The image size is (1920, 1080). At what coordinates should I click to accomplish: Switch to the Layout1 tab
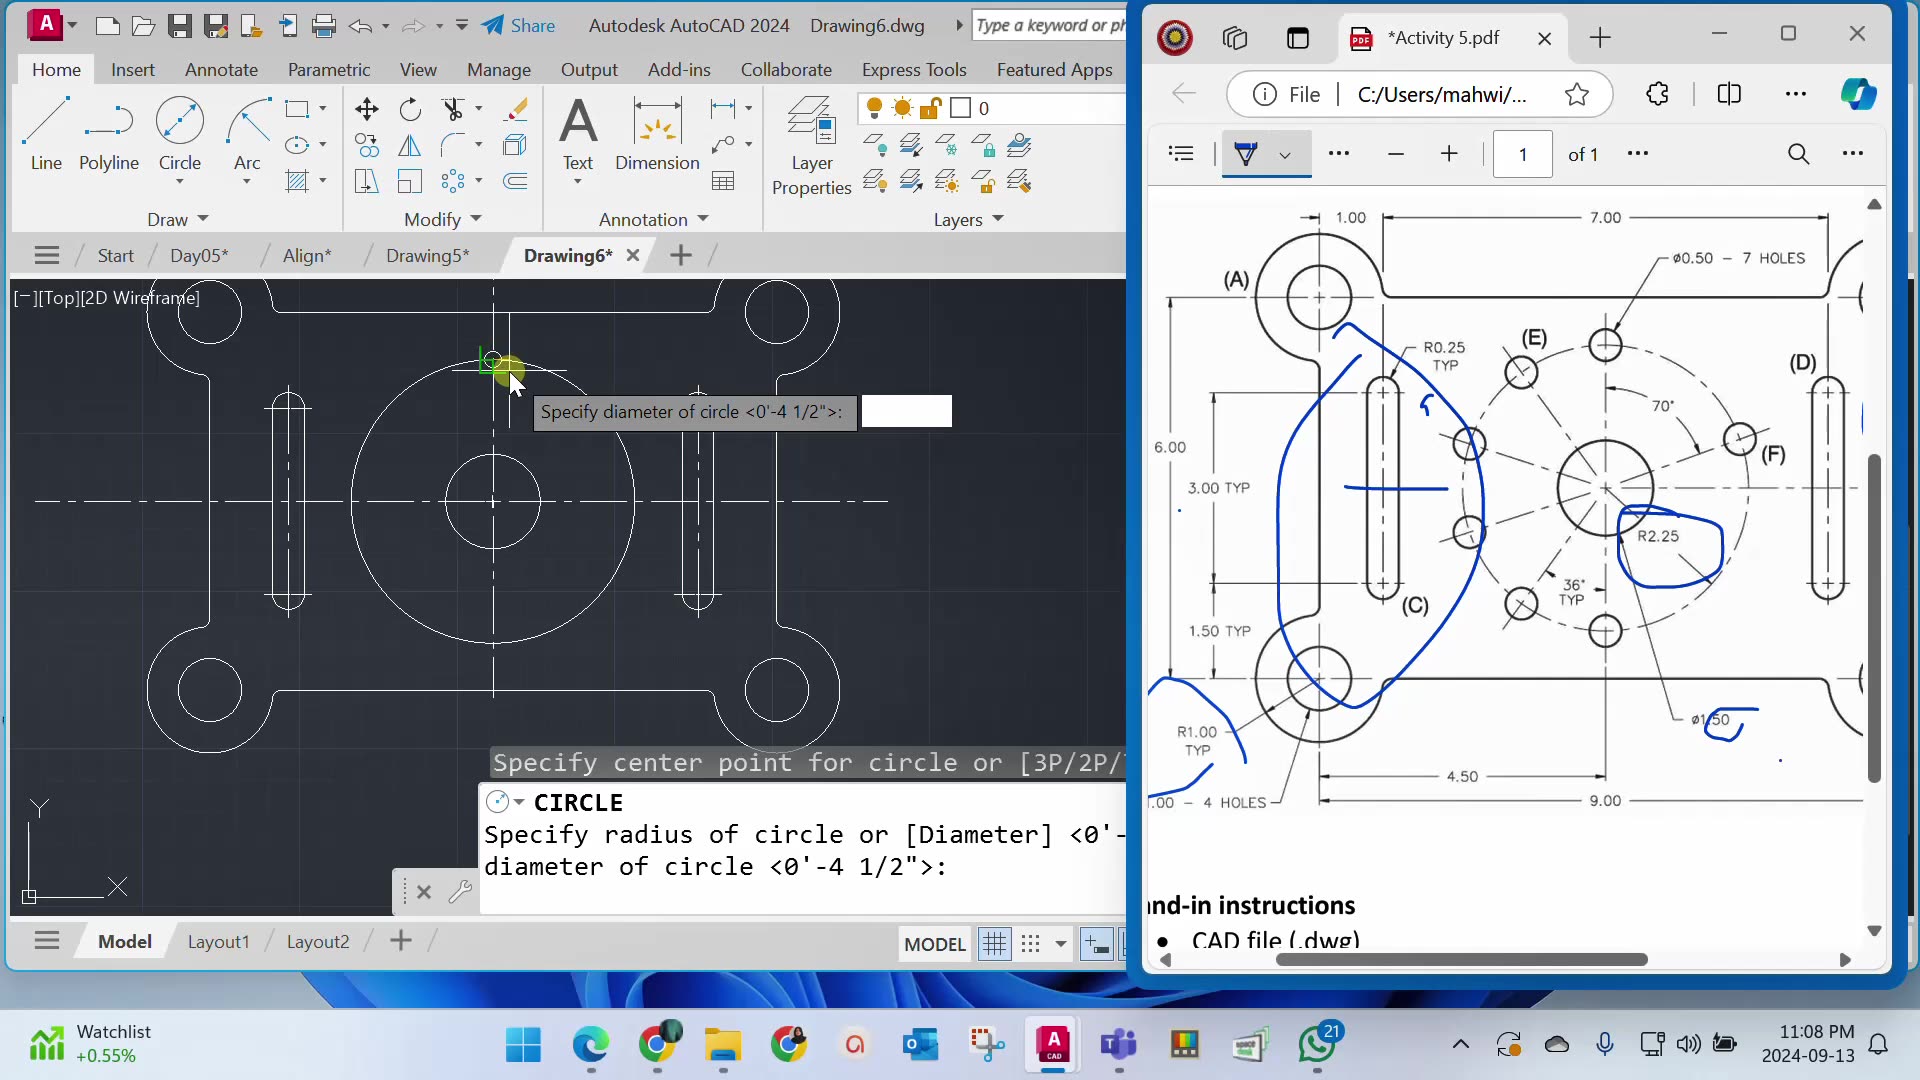218,941
